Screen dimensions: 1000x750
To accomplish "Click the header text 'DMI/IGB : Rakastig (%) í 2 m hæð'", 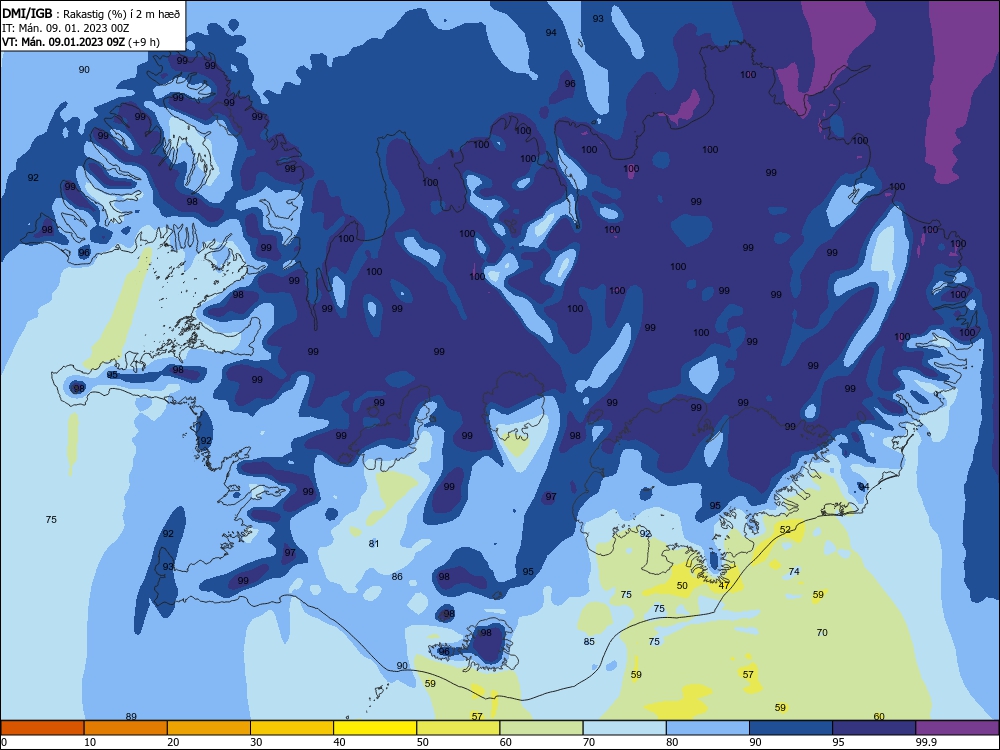I will 91,13.
